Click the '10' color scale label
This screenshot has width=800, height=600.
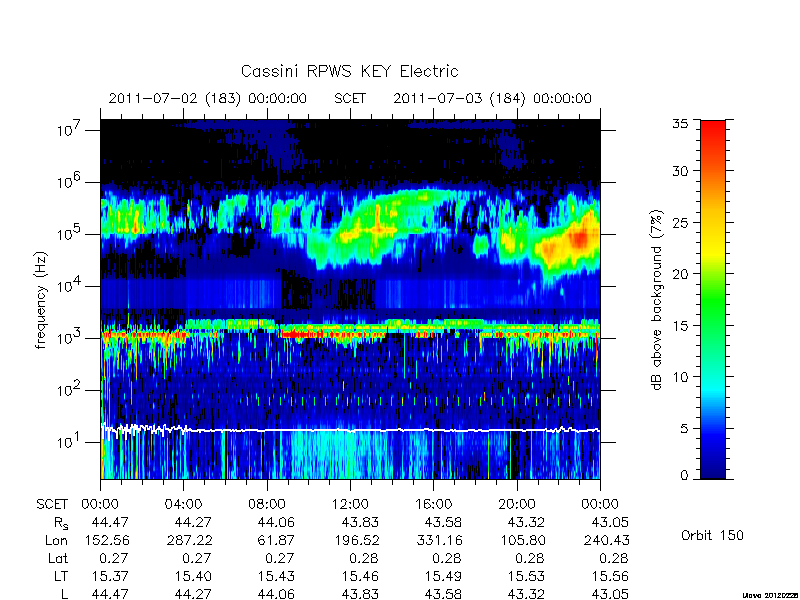coord(680,377)
